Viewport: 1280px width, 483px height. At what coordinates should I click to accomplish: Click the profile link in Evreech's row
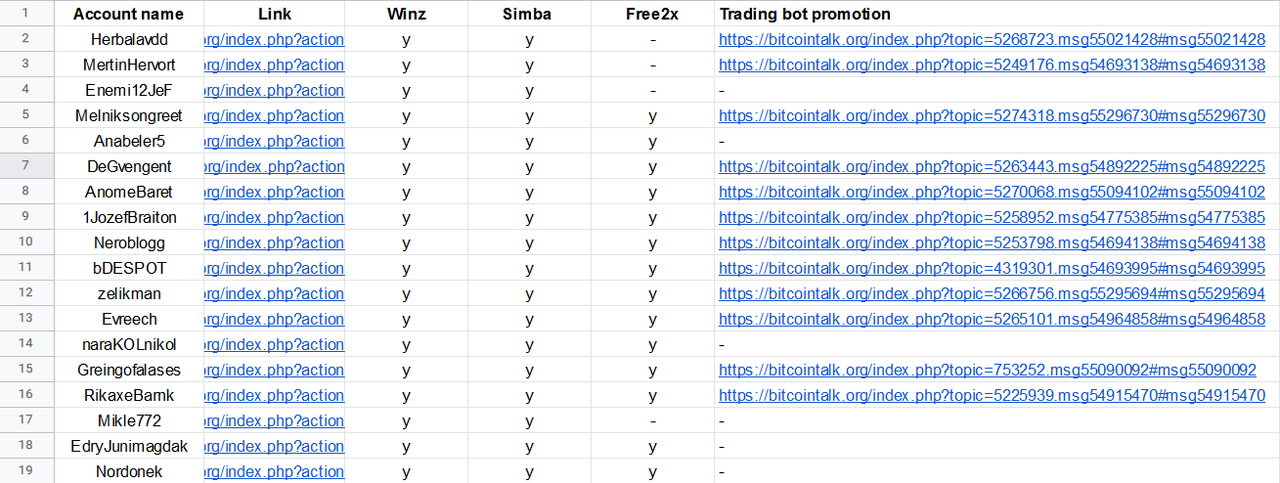click(x=274, y=319)
